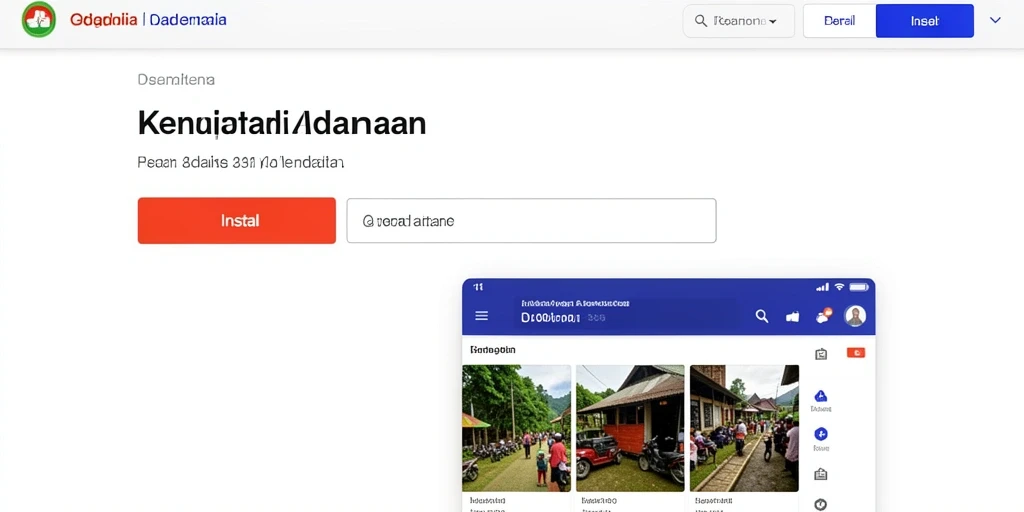Click the clipboard icon beside the red badge
The height and width of the screenshot is (512, 1024).
point(821,354)
